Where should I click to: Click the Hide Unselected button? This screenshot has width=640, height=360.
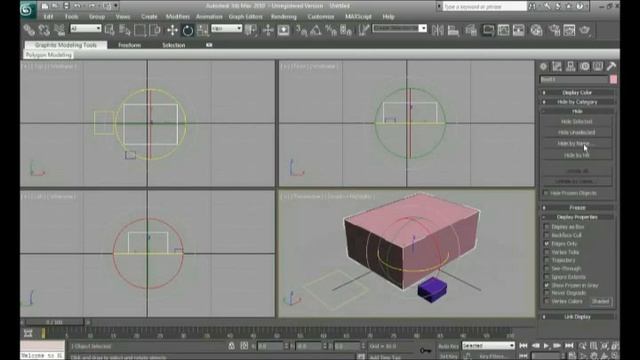pos(577,133)
